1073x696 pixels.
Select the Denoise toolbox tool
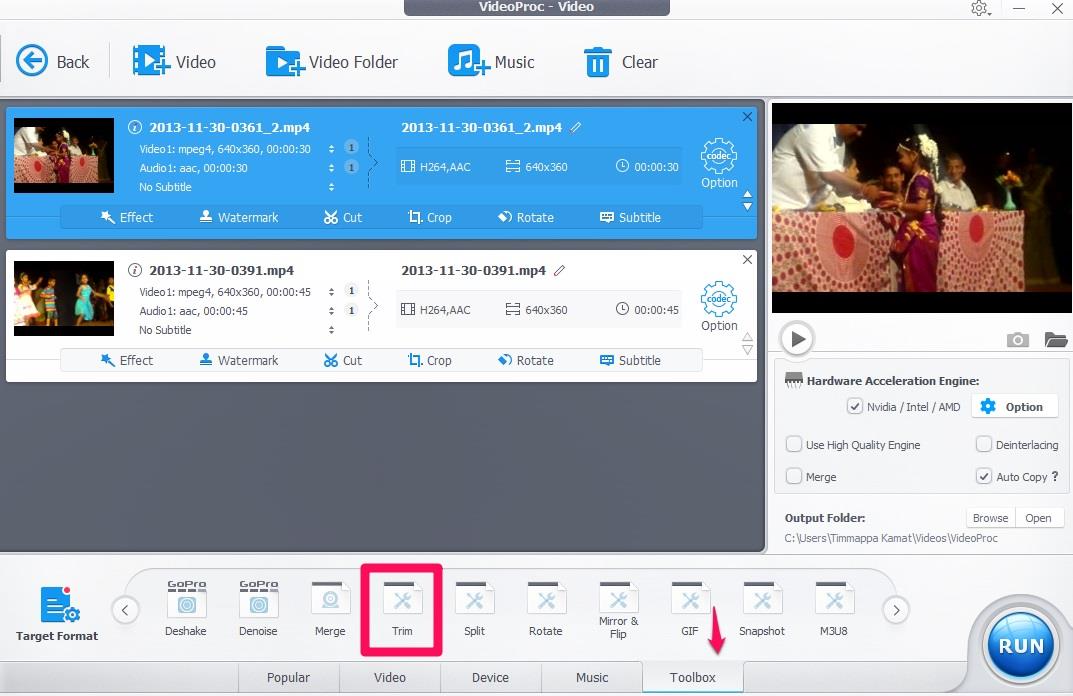click(258, 608)
